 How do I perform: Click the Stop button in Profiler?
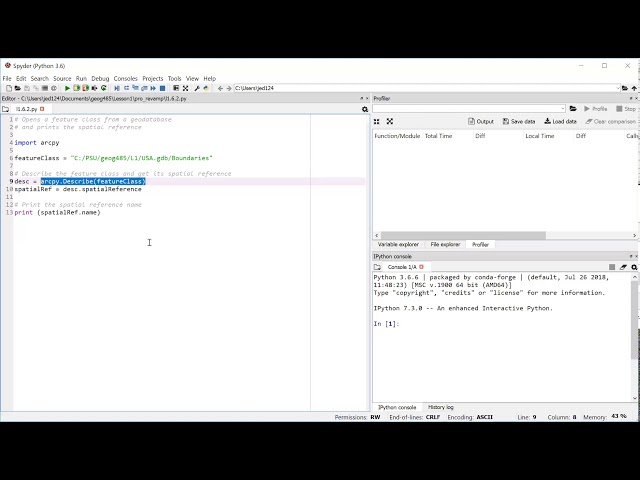pyautogui.click(x=626, y=109)
